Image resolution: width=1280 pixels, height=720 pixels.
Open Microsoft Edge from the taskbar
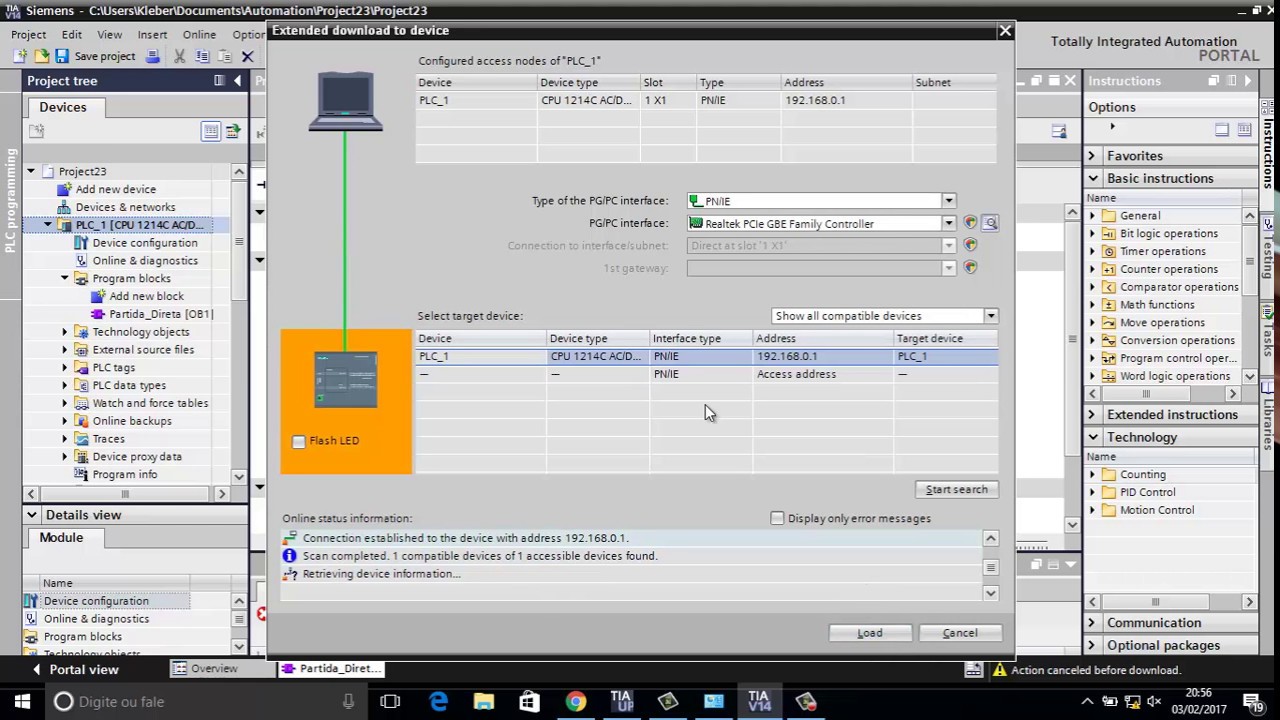[x=438, y=701]
